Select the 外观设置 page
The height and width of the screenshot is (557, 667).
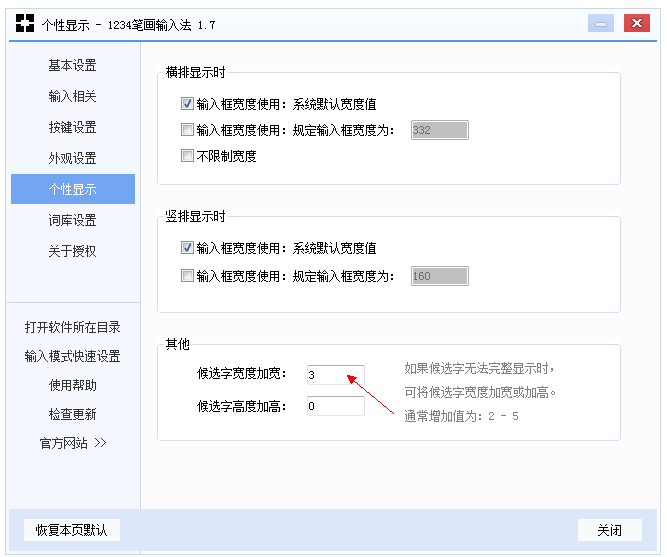tap(72, 158)
